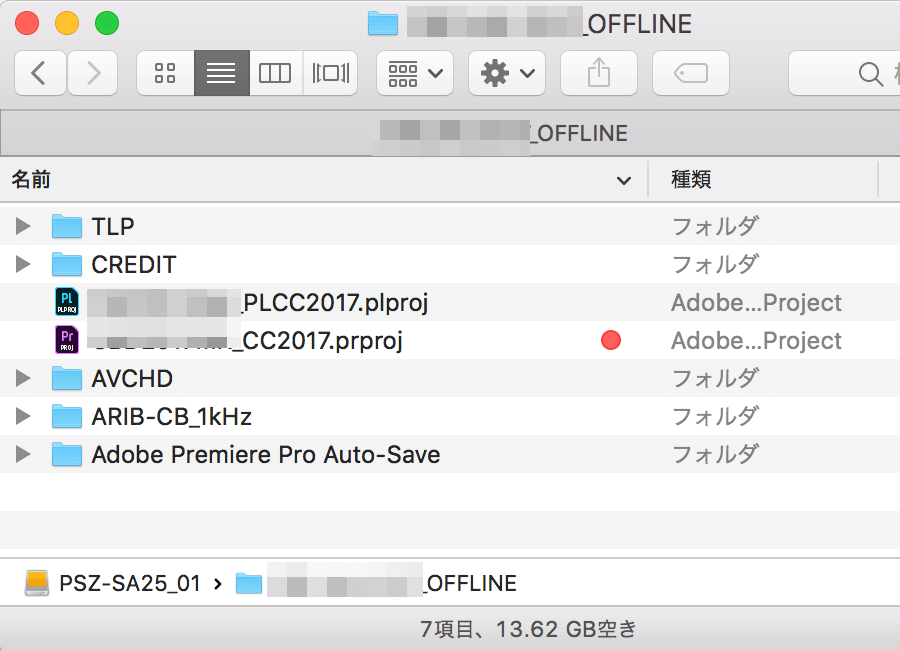Switch to list view
Image resolution: width=900 pixels, height=650 pixels.
pyautogui.click(x=221, y=73)
